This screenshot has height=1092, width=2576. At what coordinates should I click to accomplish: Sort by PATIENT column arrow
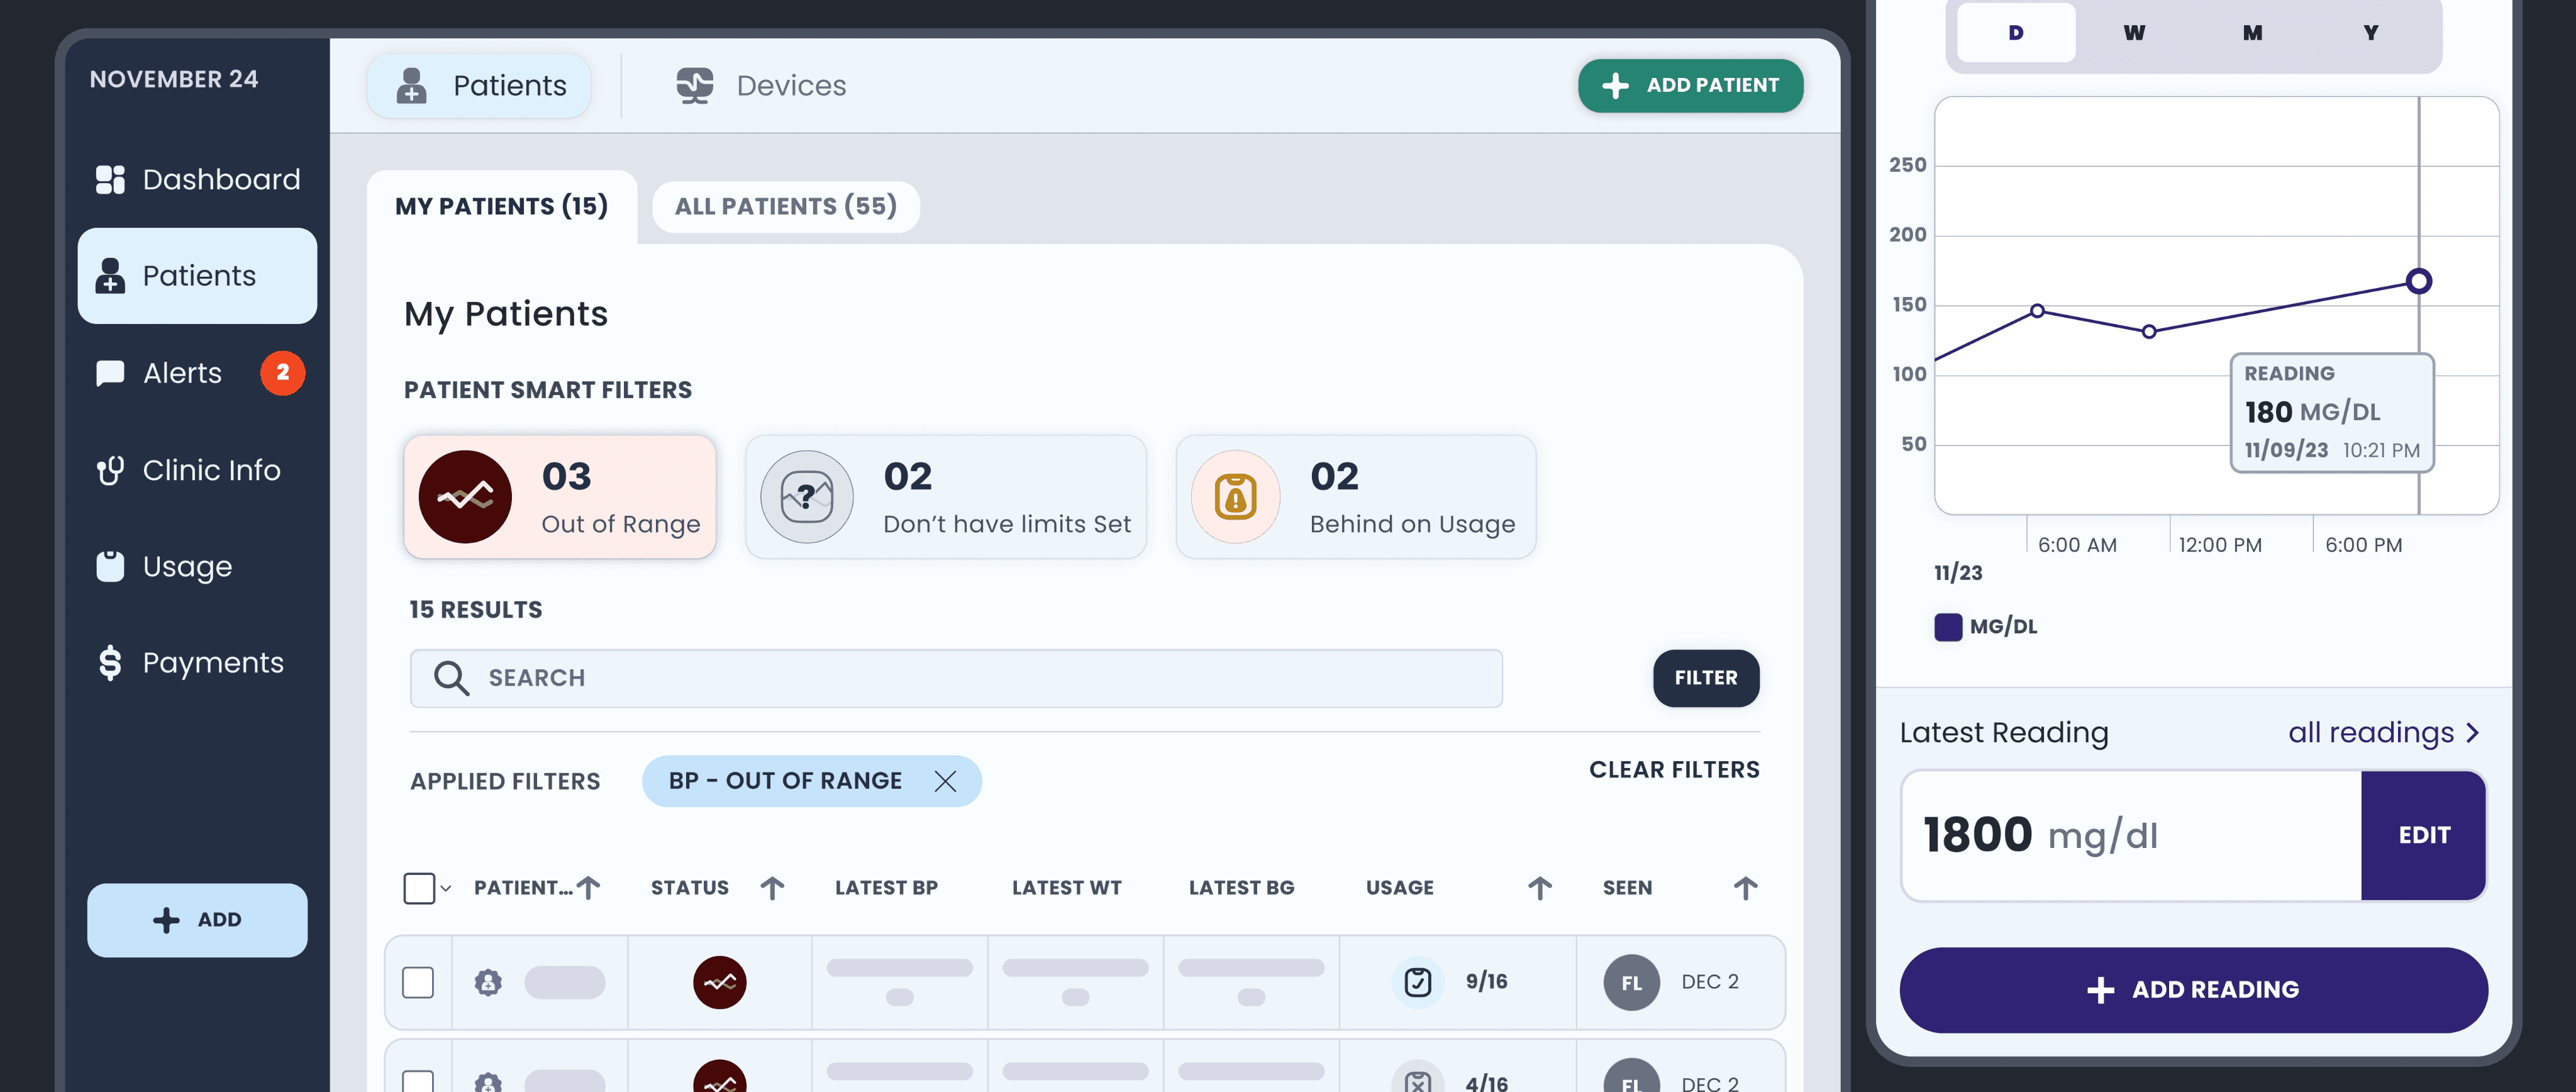coord(589,888)
